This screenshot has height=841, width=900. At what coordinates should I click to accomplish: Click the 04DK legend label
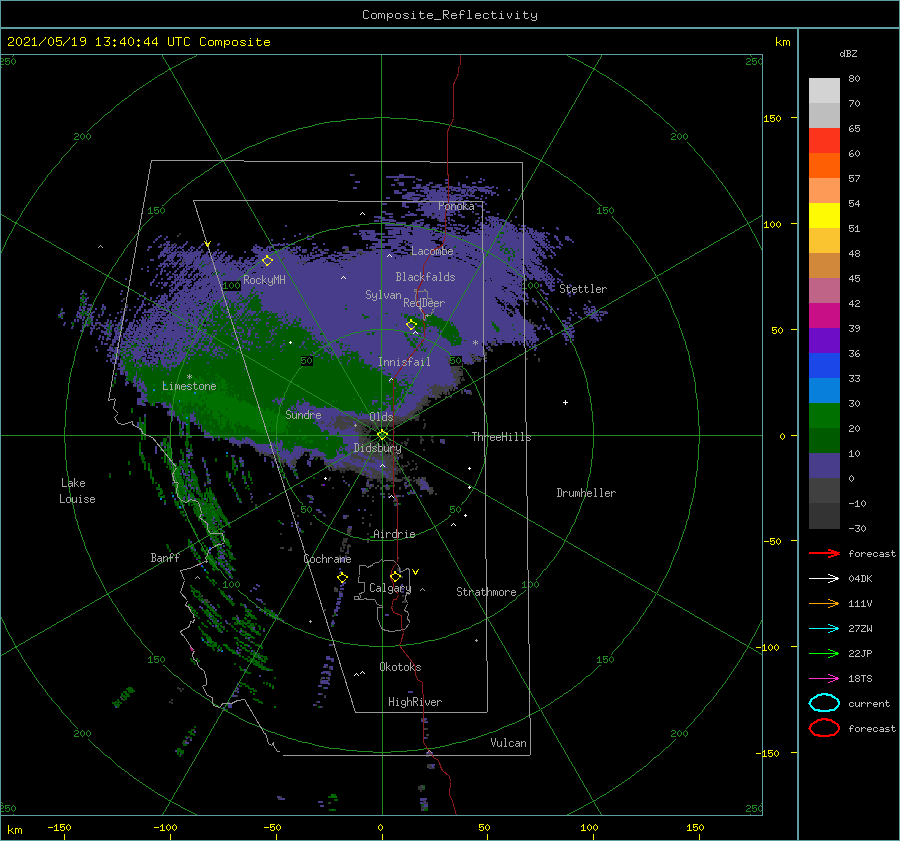[x=860, y=579]
